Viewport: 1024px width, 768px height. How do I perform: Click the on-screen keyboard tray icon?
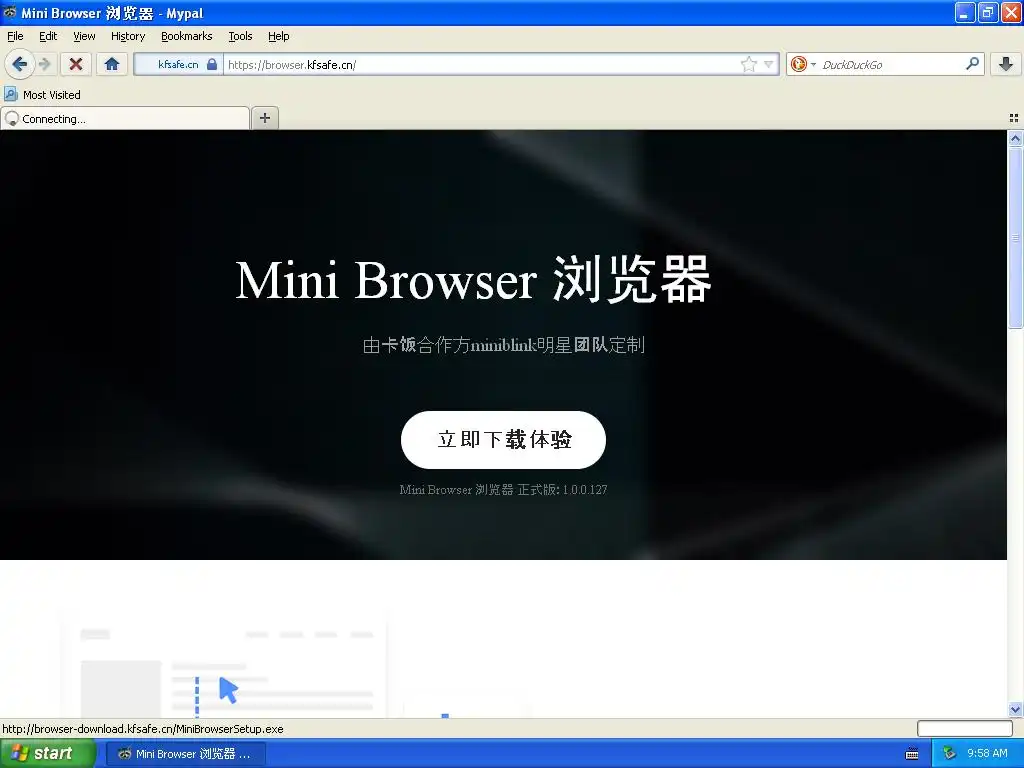(912, 754)
